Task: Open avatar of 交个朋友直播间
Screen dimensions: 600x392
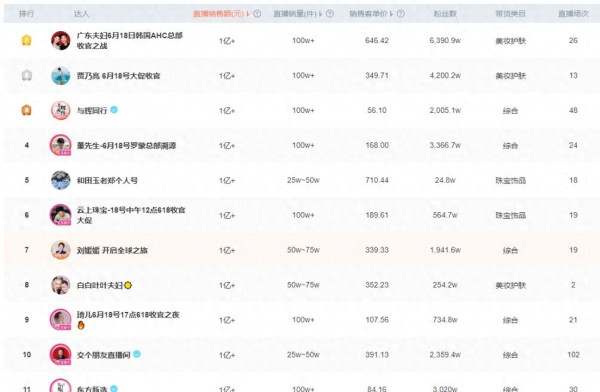Action: click(61, 354)
